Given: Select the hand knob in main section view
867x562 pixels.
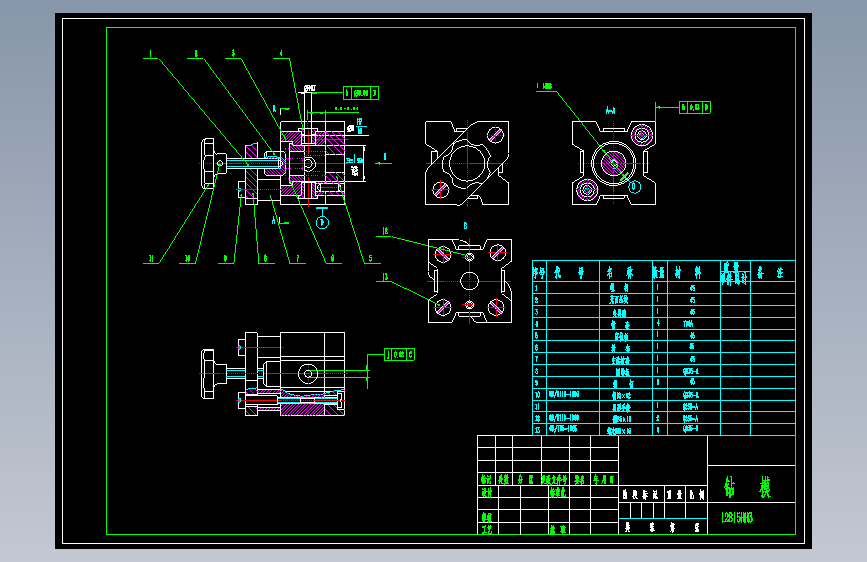Looking at the screenshot, I should [x=208, y=163].
